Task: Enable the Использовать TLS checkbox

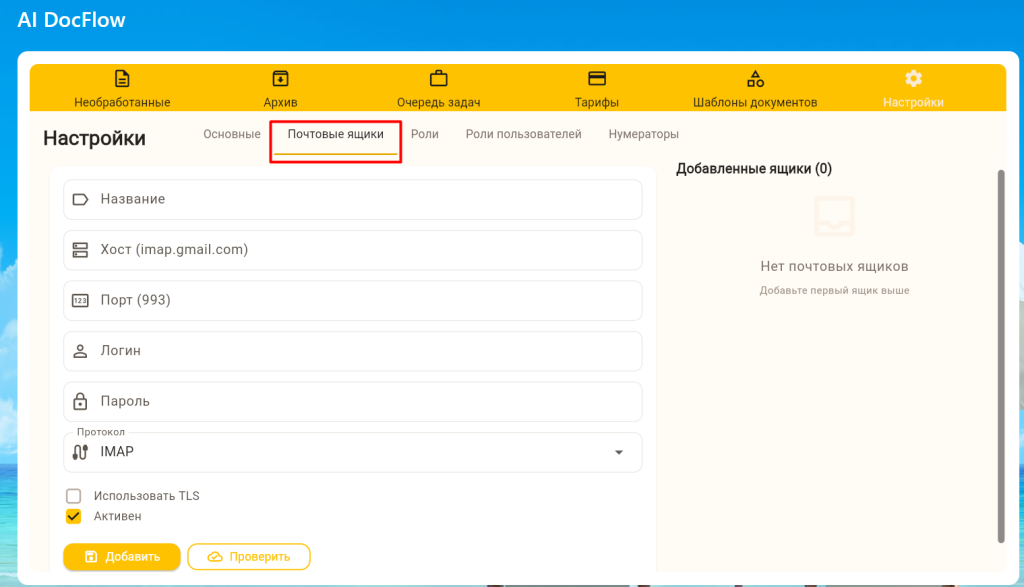Action: click(x=73, y=496)
